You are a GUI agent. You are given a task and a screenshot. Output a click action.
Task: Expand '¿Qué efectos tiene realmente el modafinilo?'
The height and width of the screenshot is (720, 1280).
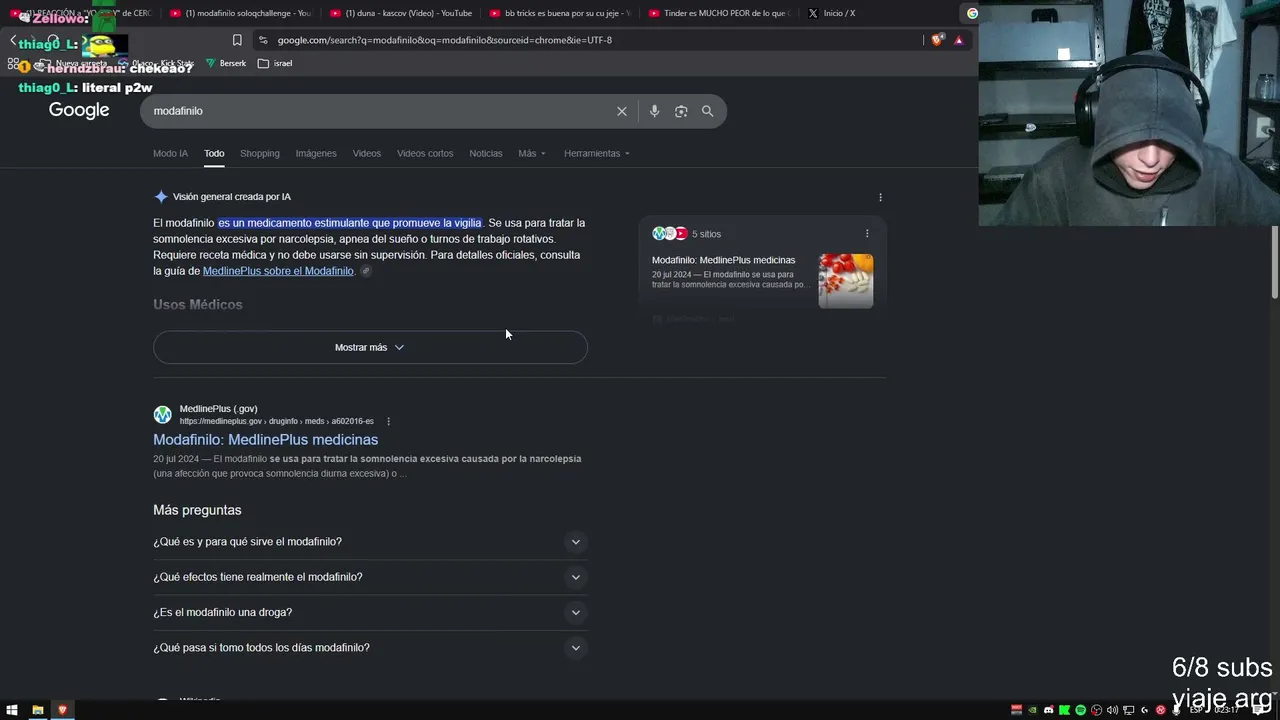pos(370,577)
